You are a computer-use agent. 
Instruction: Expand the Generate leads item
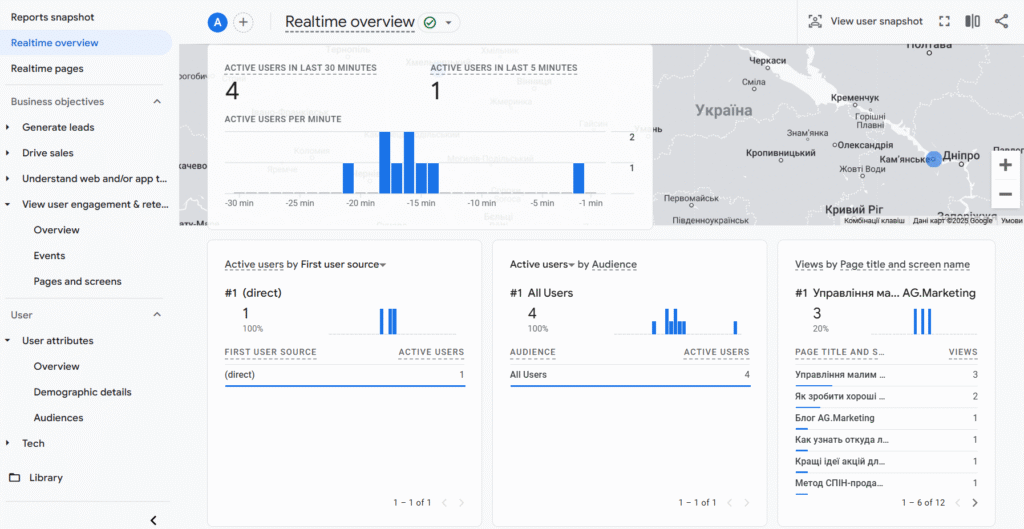tap(8, 127)
